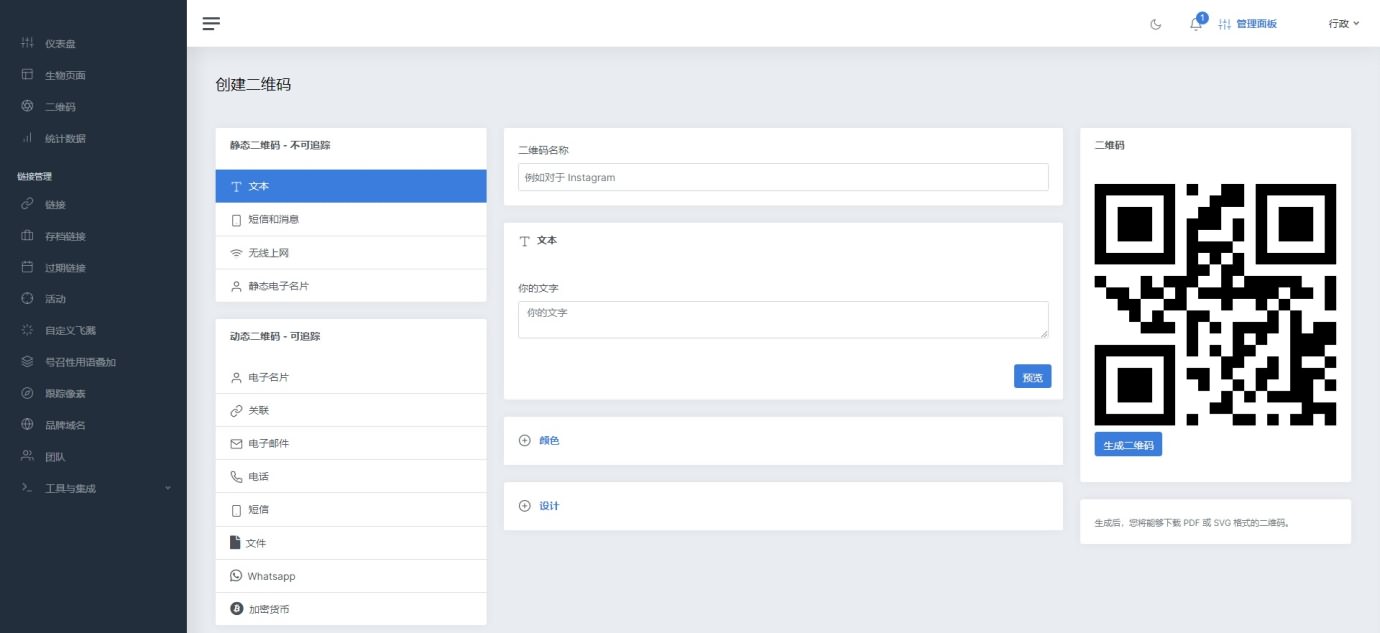The image size is (1380, 633).
Task: Click the 静态二维码 - 不可追踪 section header
Action: [280, 145]
